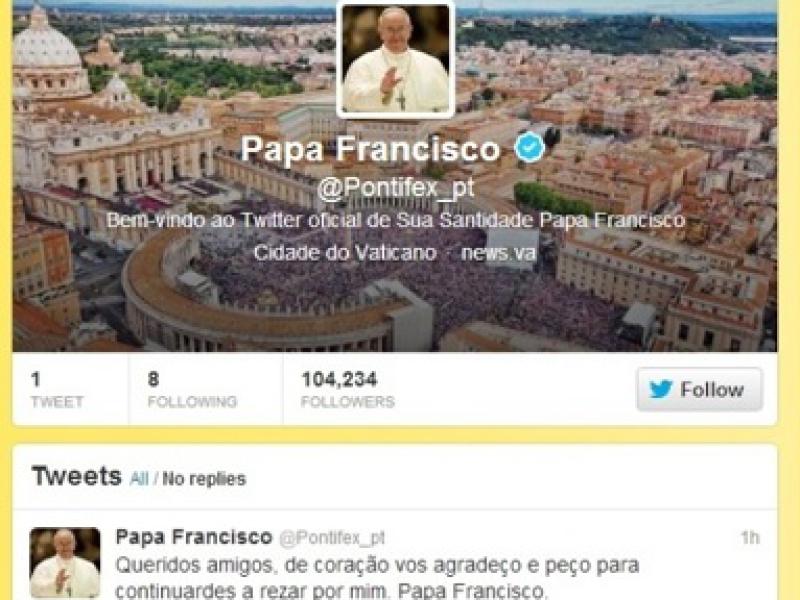Image resolution: width=800 pixels, height=600 pixels.
Task: Open the news.va website link
Action: tap(498, 253)
